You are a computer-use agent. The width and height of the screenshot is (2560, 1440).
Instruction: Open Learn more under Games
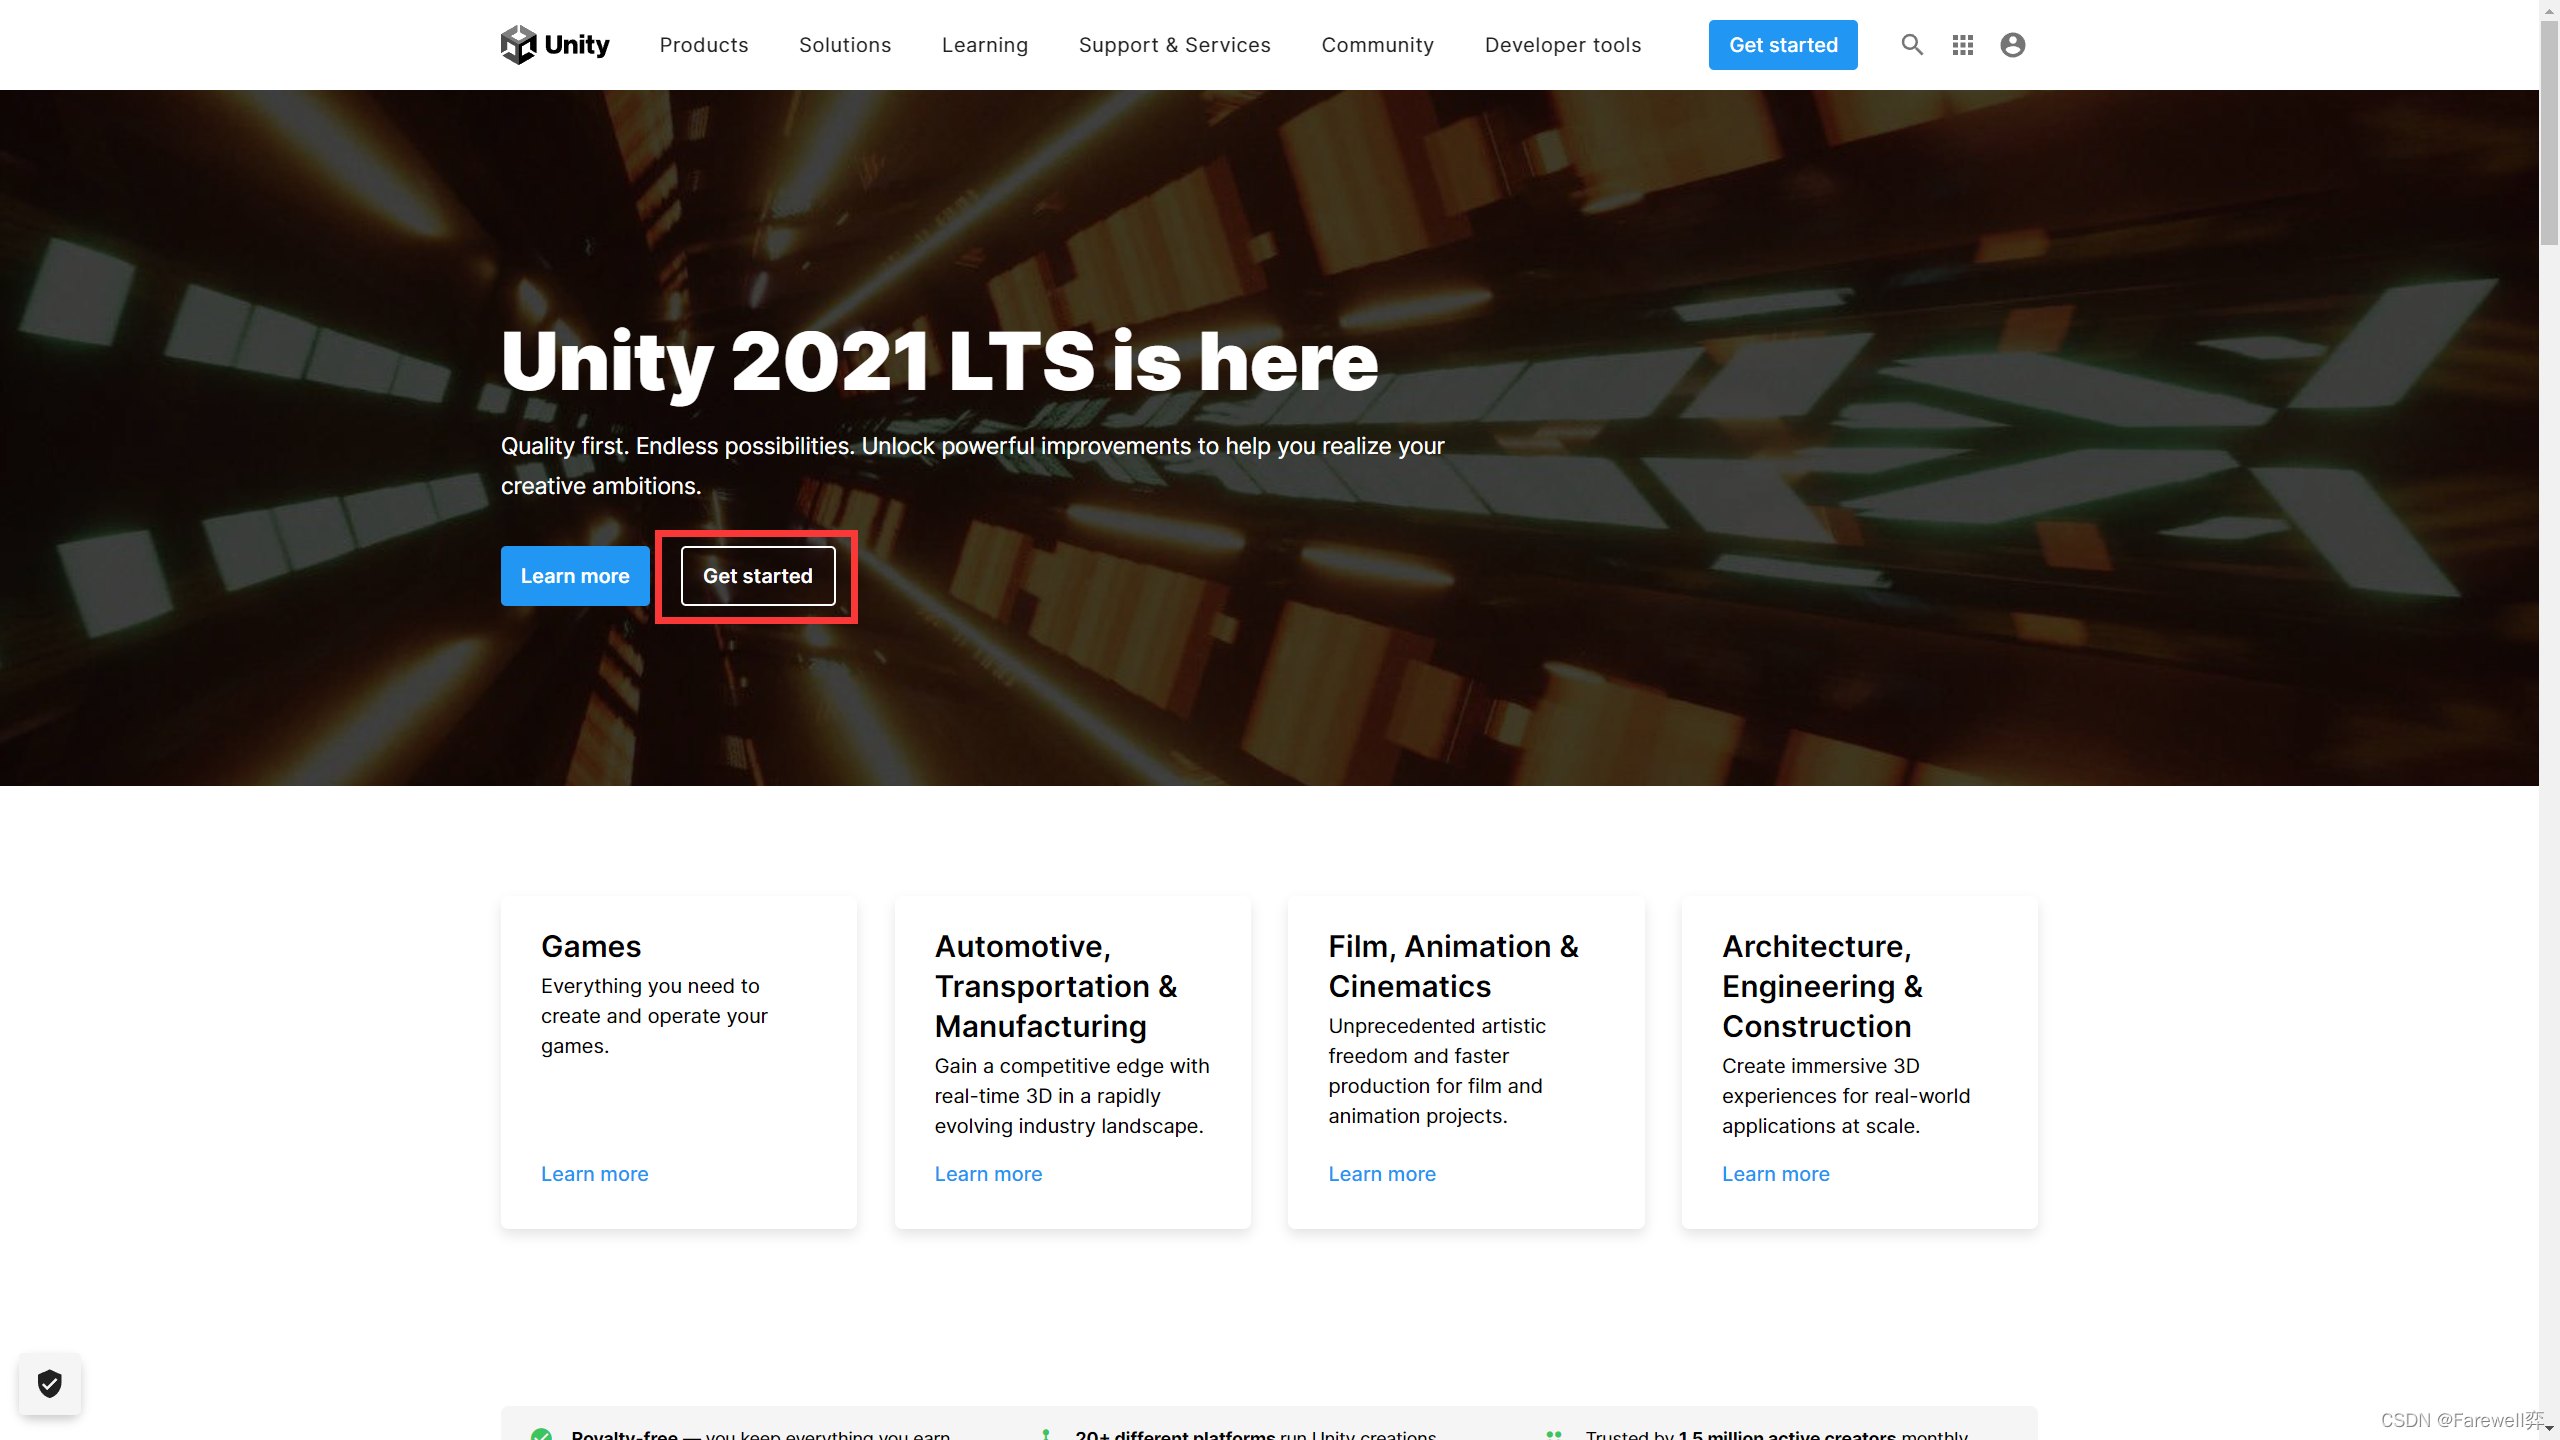[594, 1174]
